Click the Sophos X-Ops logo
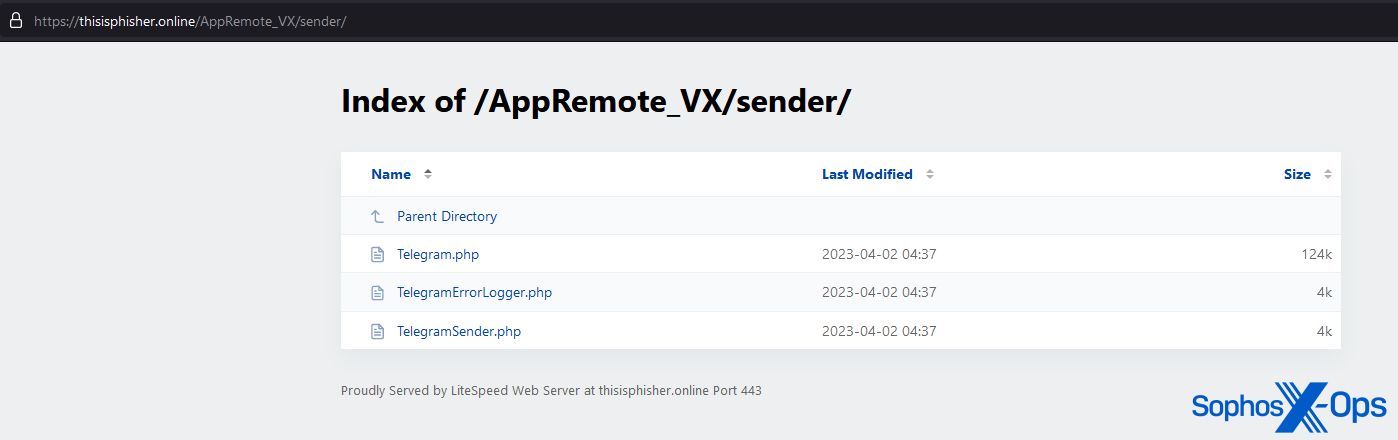Screen dimensions: 1398x440 pos(1288,406)
